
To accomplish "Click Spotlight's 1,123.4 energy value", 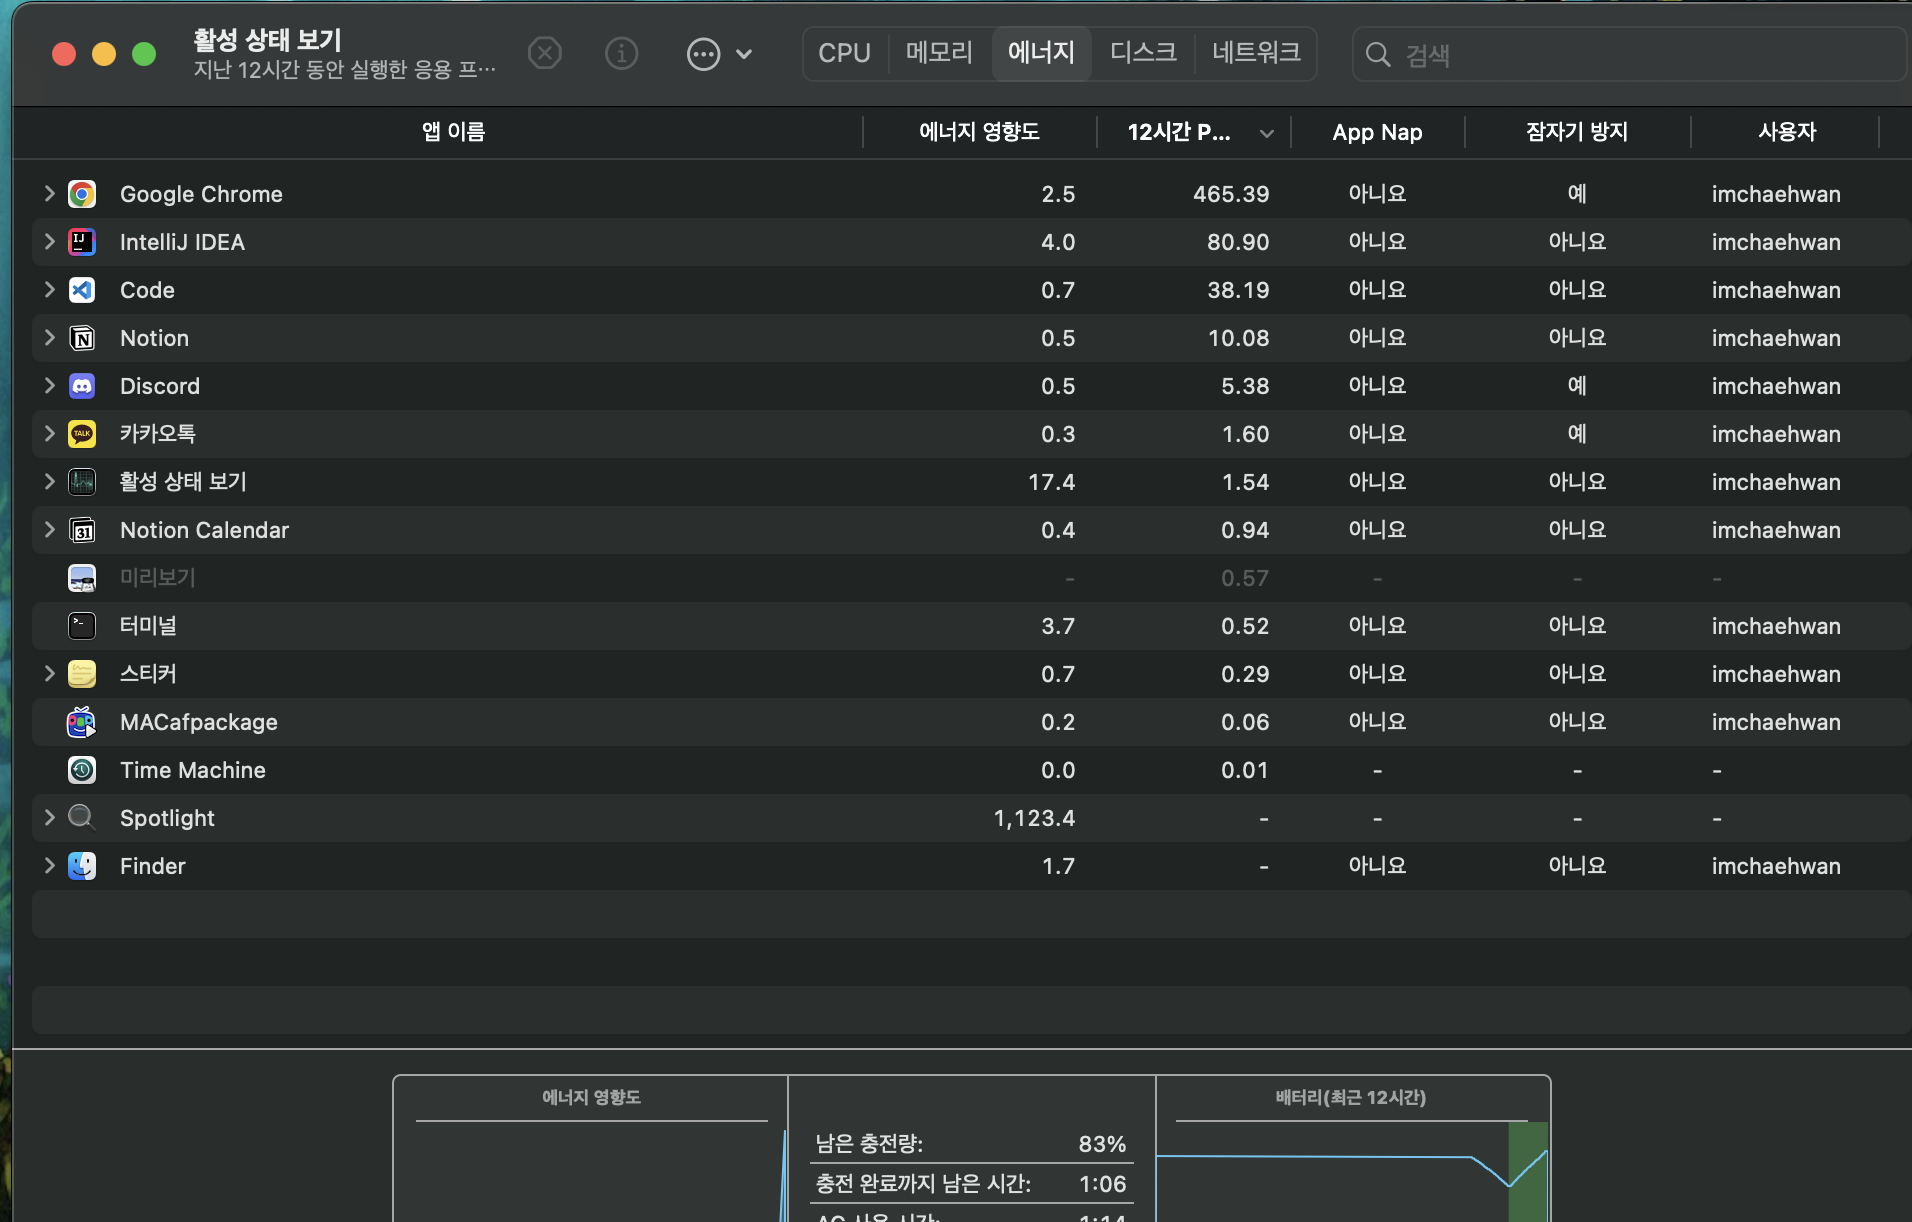I will 1034,818.
